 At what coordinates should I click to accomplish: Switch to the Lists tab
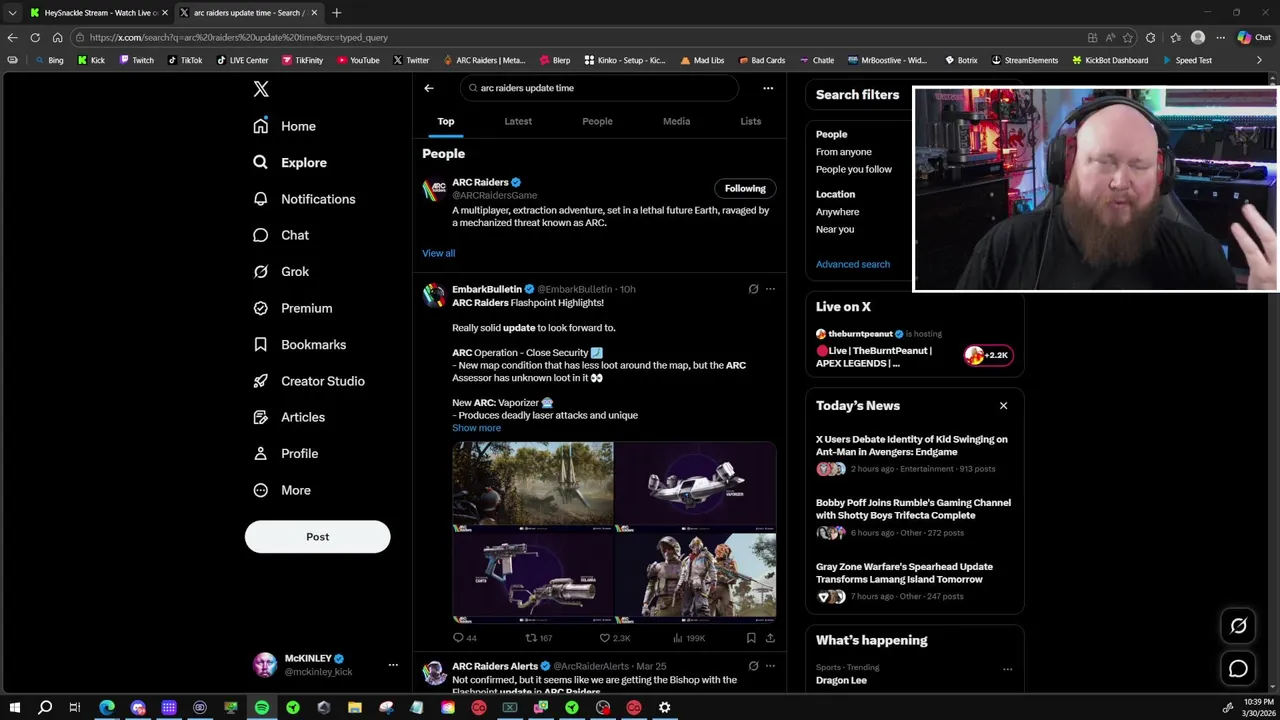tap(750, 121)
